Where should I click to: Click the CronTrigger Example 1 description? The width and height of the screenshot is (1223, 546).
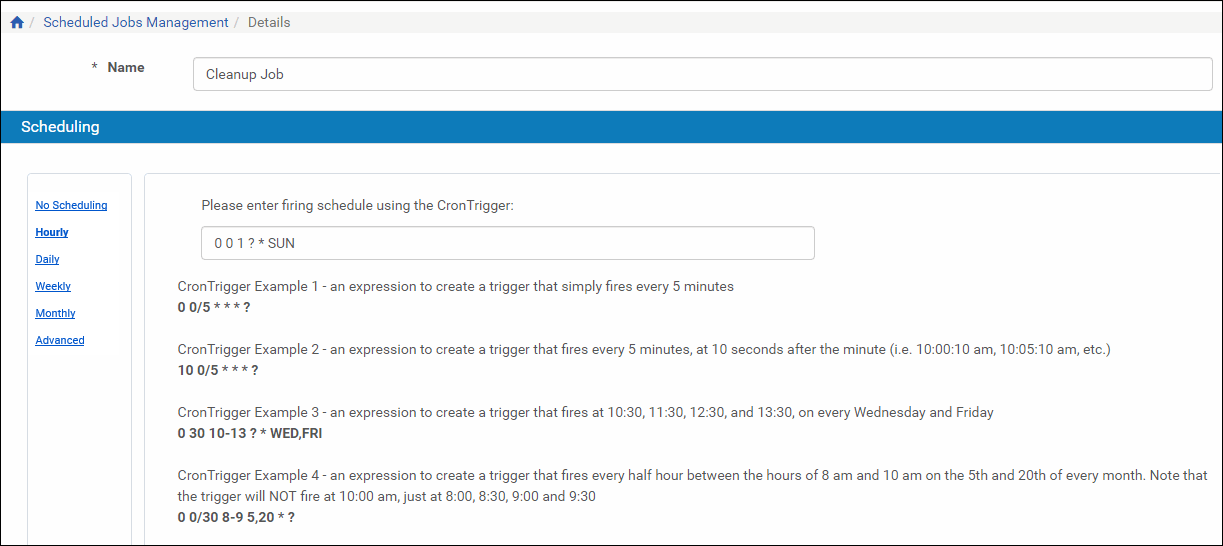pyautogui.click(x=455, y=286)
